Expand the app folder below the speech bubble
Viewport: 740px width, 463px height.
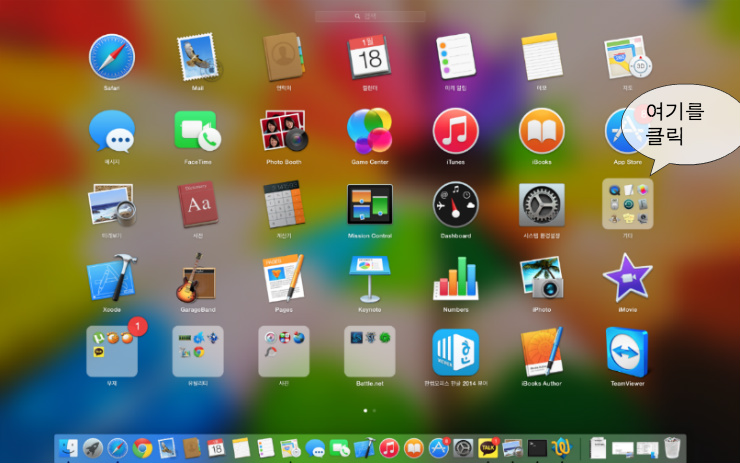tap(627, 204)
